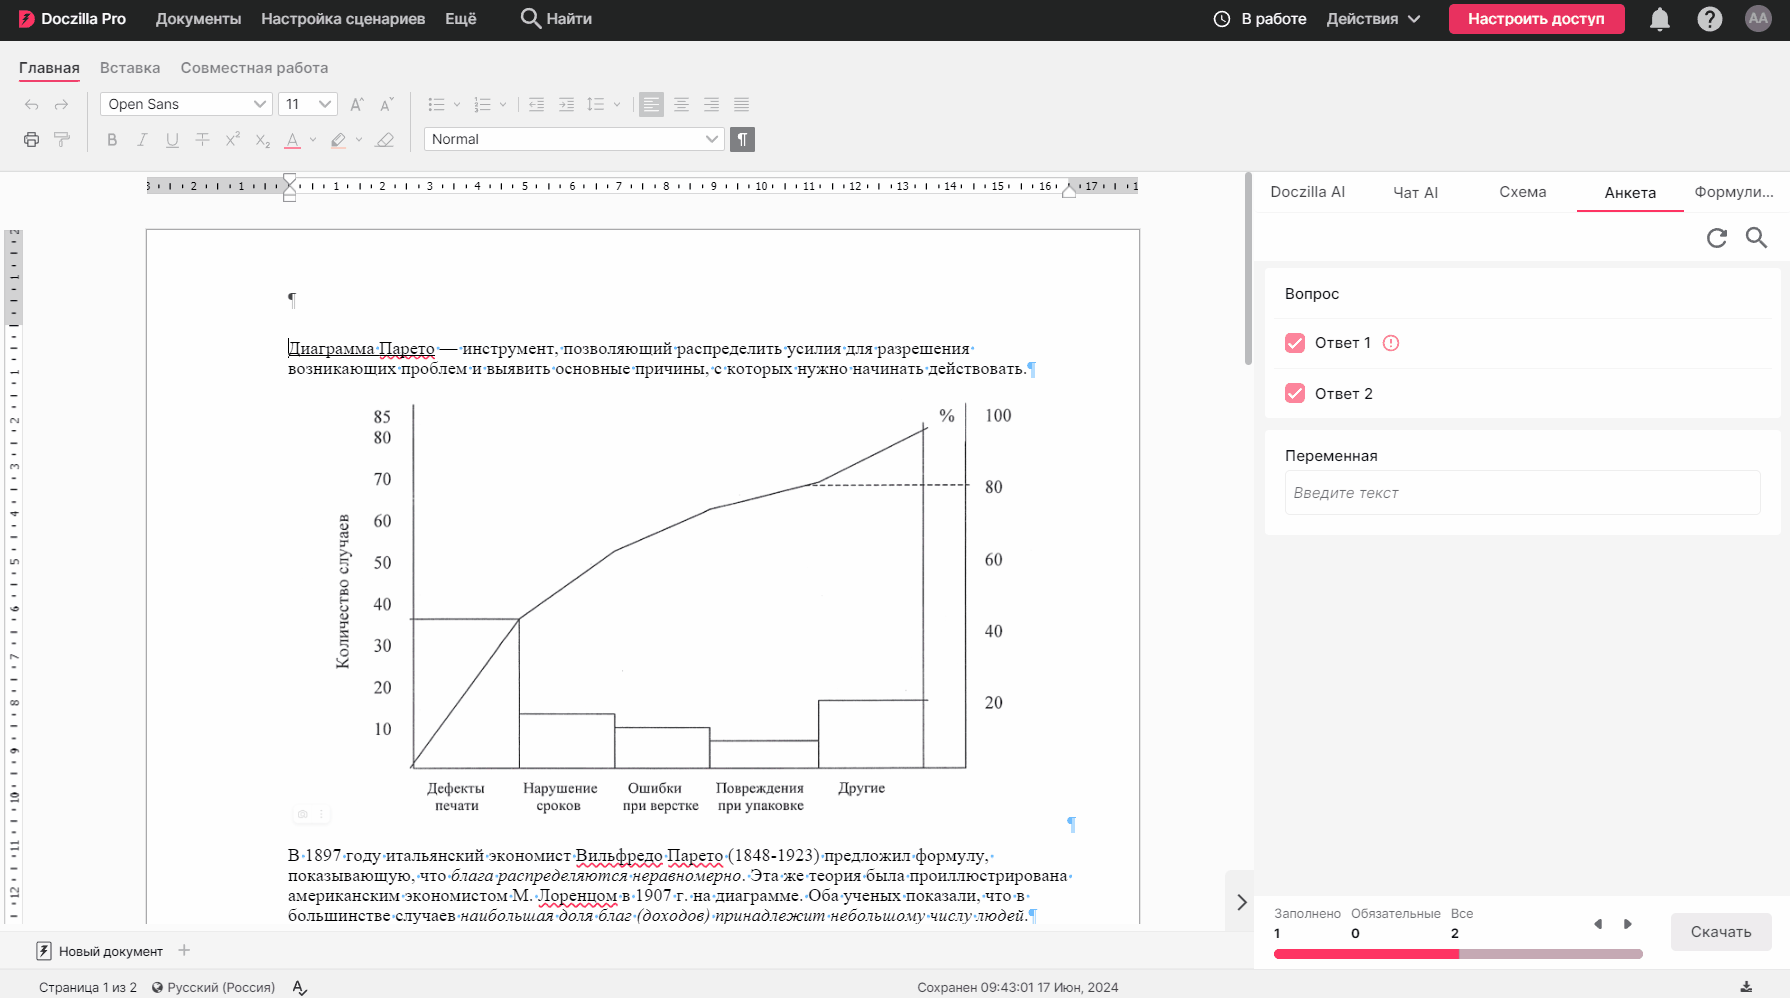Viewport: 1790px width, 998px height.
Task: Decrease font size with A- icon
Action: click(x=387, y=104)
